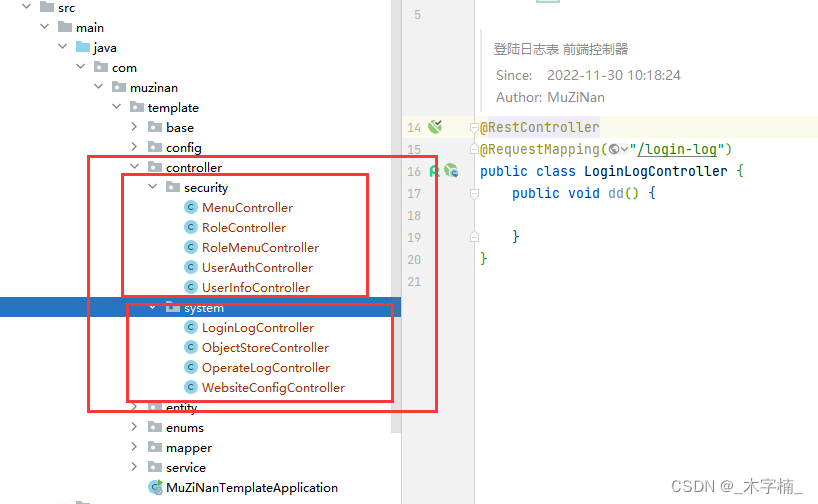Screen dimensions: 818x504
Task: Click WebsiteConfigController class icon
Action: [x=191, y=387]
